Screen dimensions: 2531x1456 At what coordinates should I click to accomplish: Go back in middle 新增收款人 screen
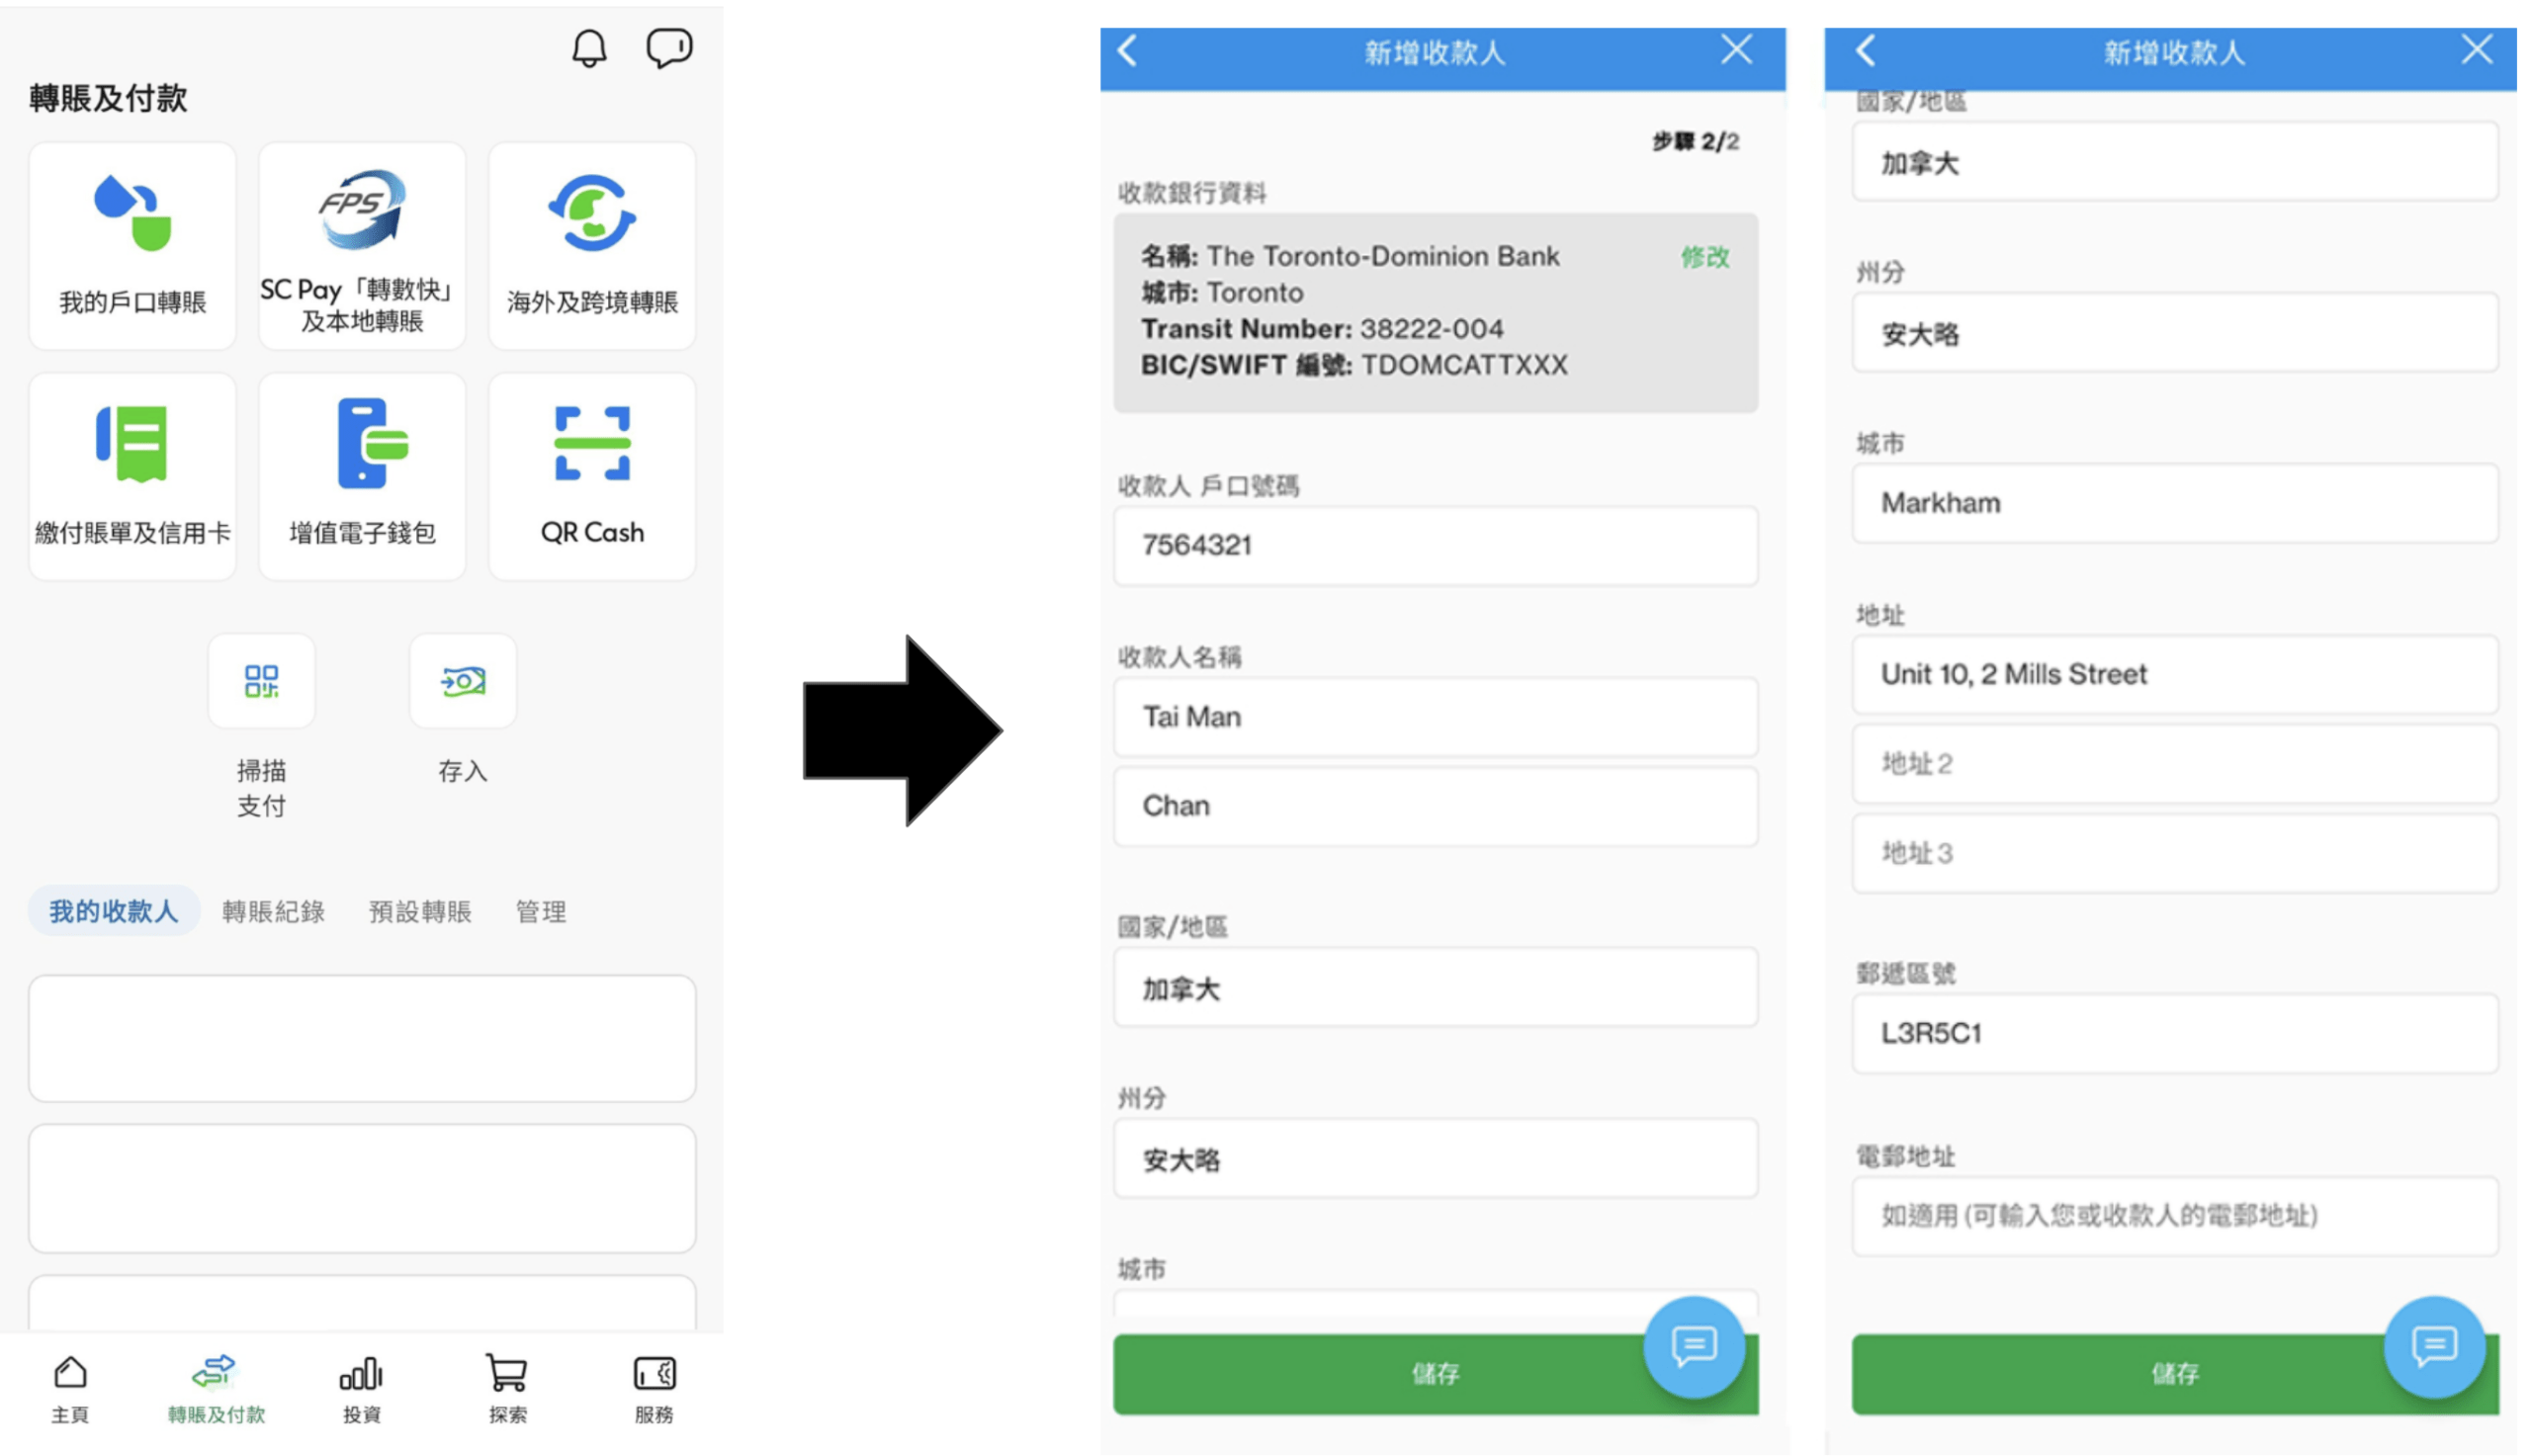pos(1128,50)
